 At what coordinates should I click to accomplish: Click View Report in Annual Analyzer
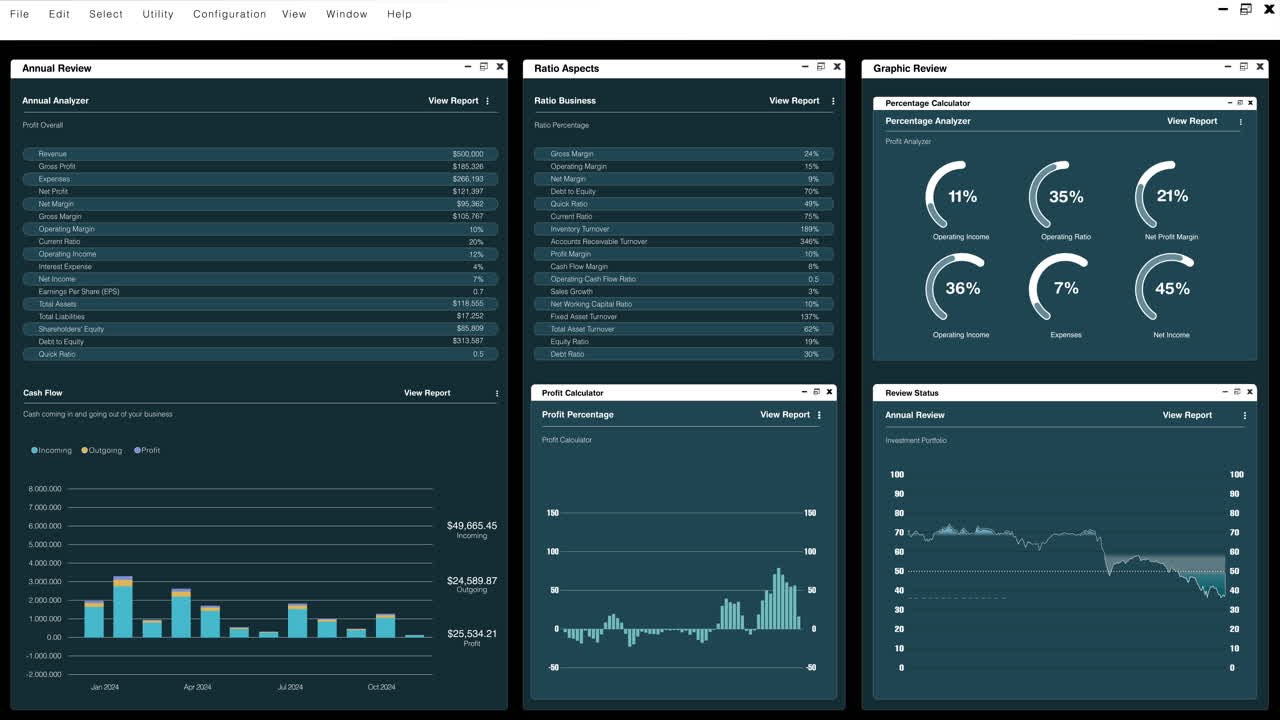point(453,101)
